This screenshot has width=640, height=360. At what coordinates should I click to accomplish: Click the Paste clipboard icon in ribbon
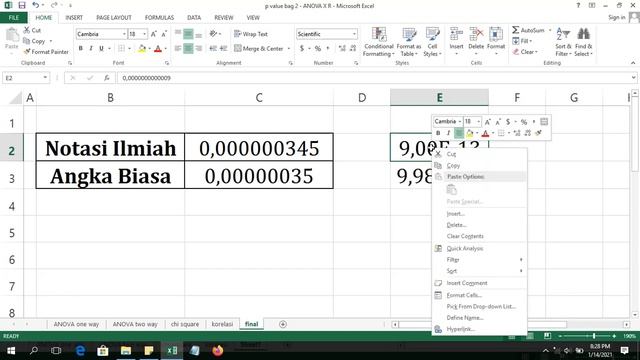point(12,36)
